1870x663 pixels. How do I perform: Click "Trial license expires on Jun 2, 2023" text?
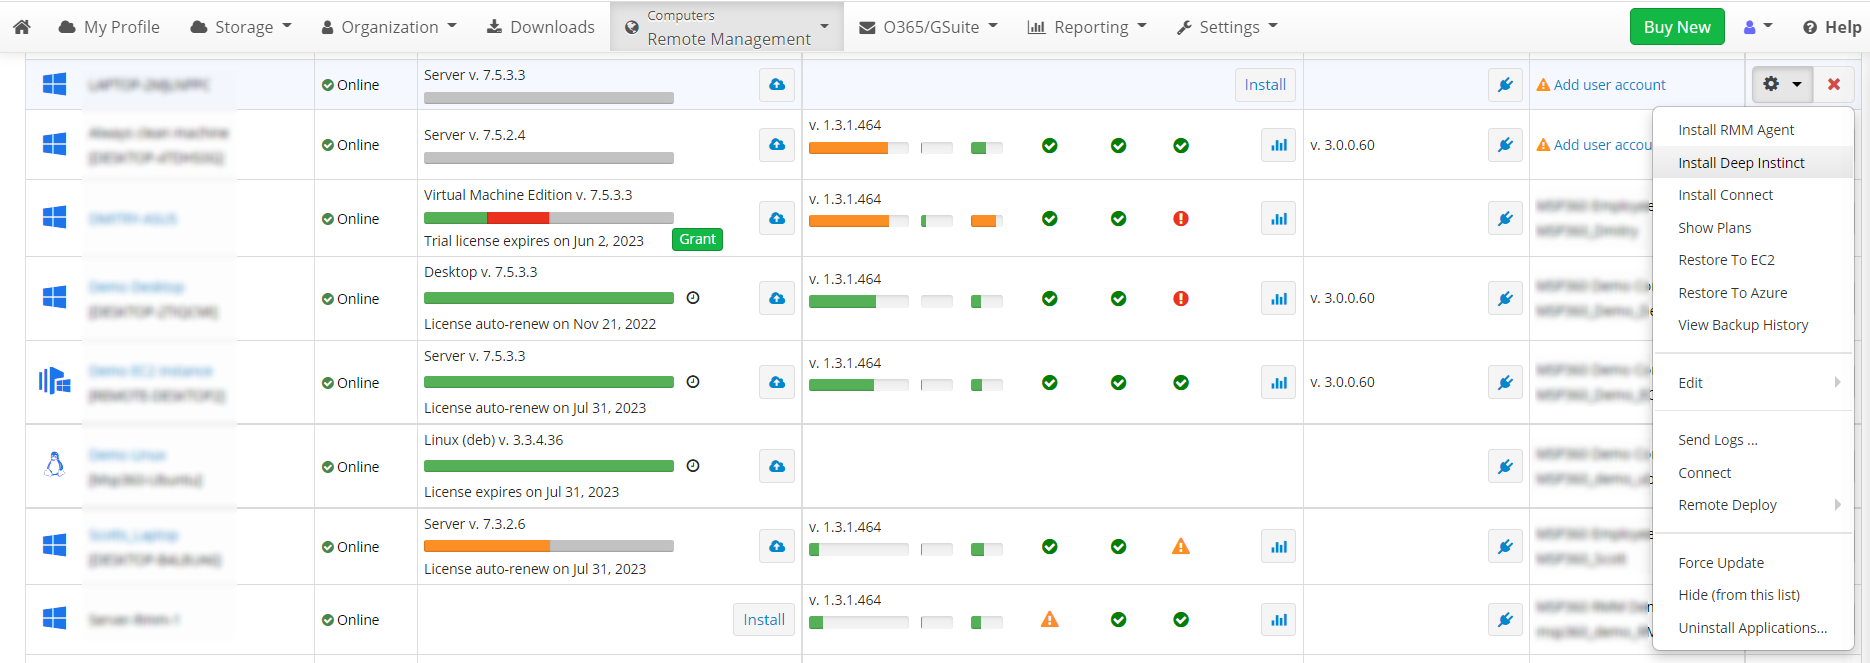(534, 241)
